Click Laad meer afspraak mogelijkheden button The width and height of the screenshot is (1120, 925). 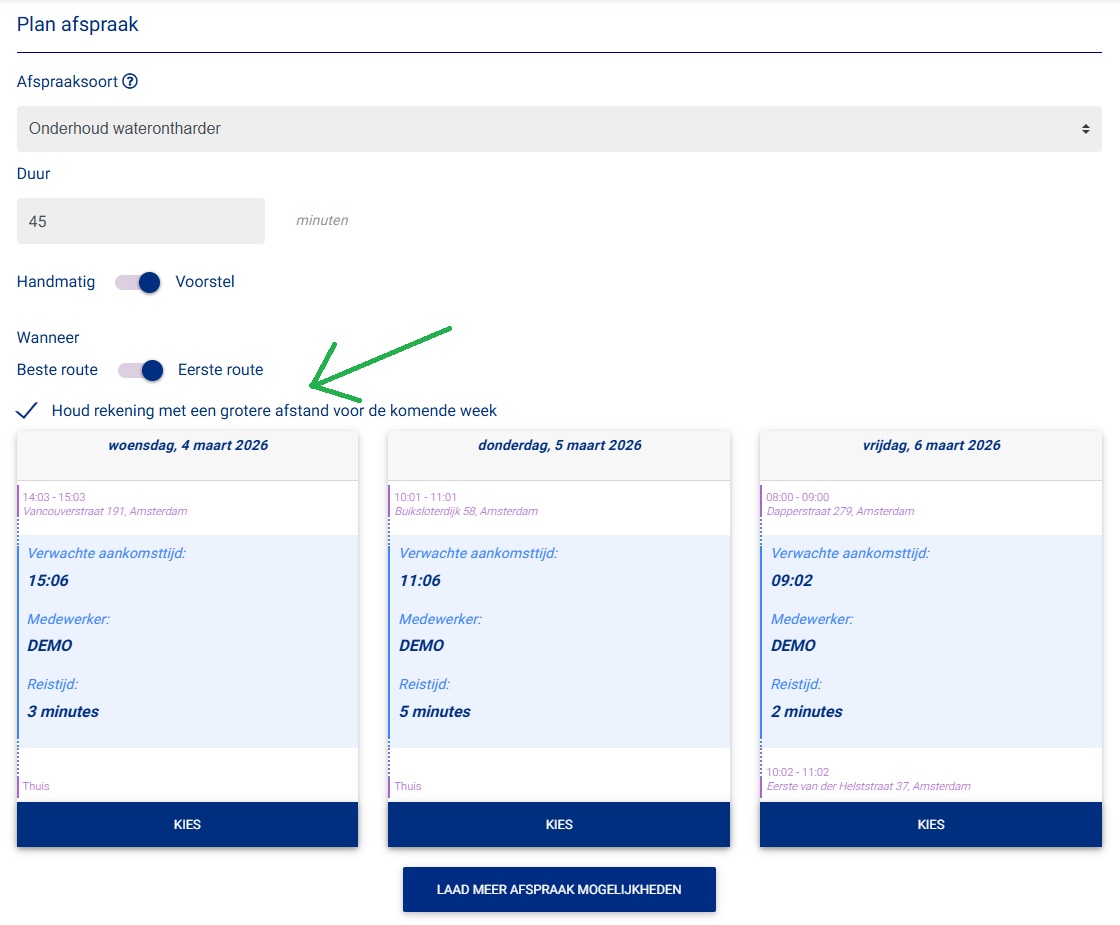559,889
